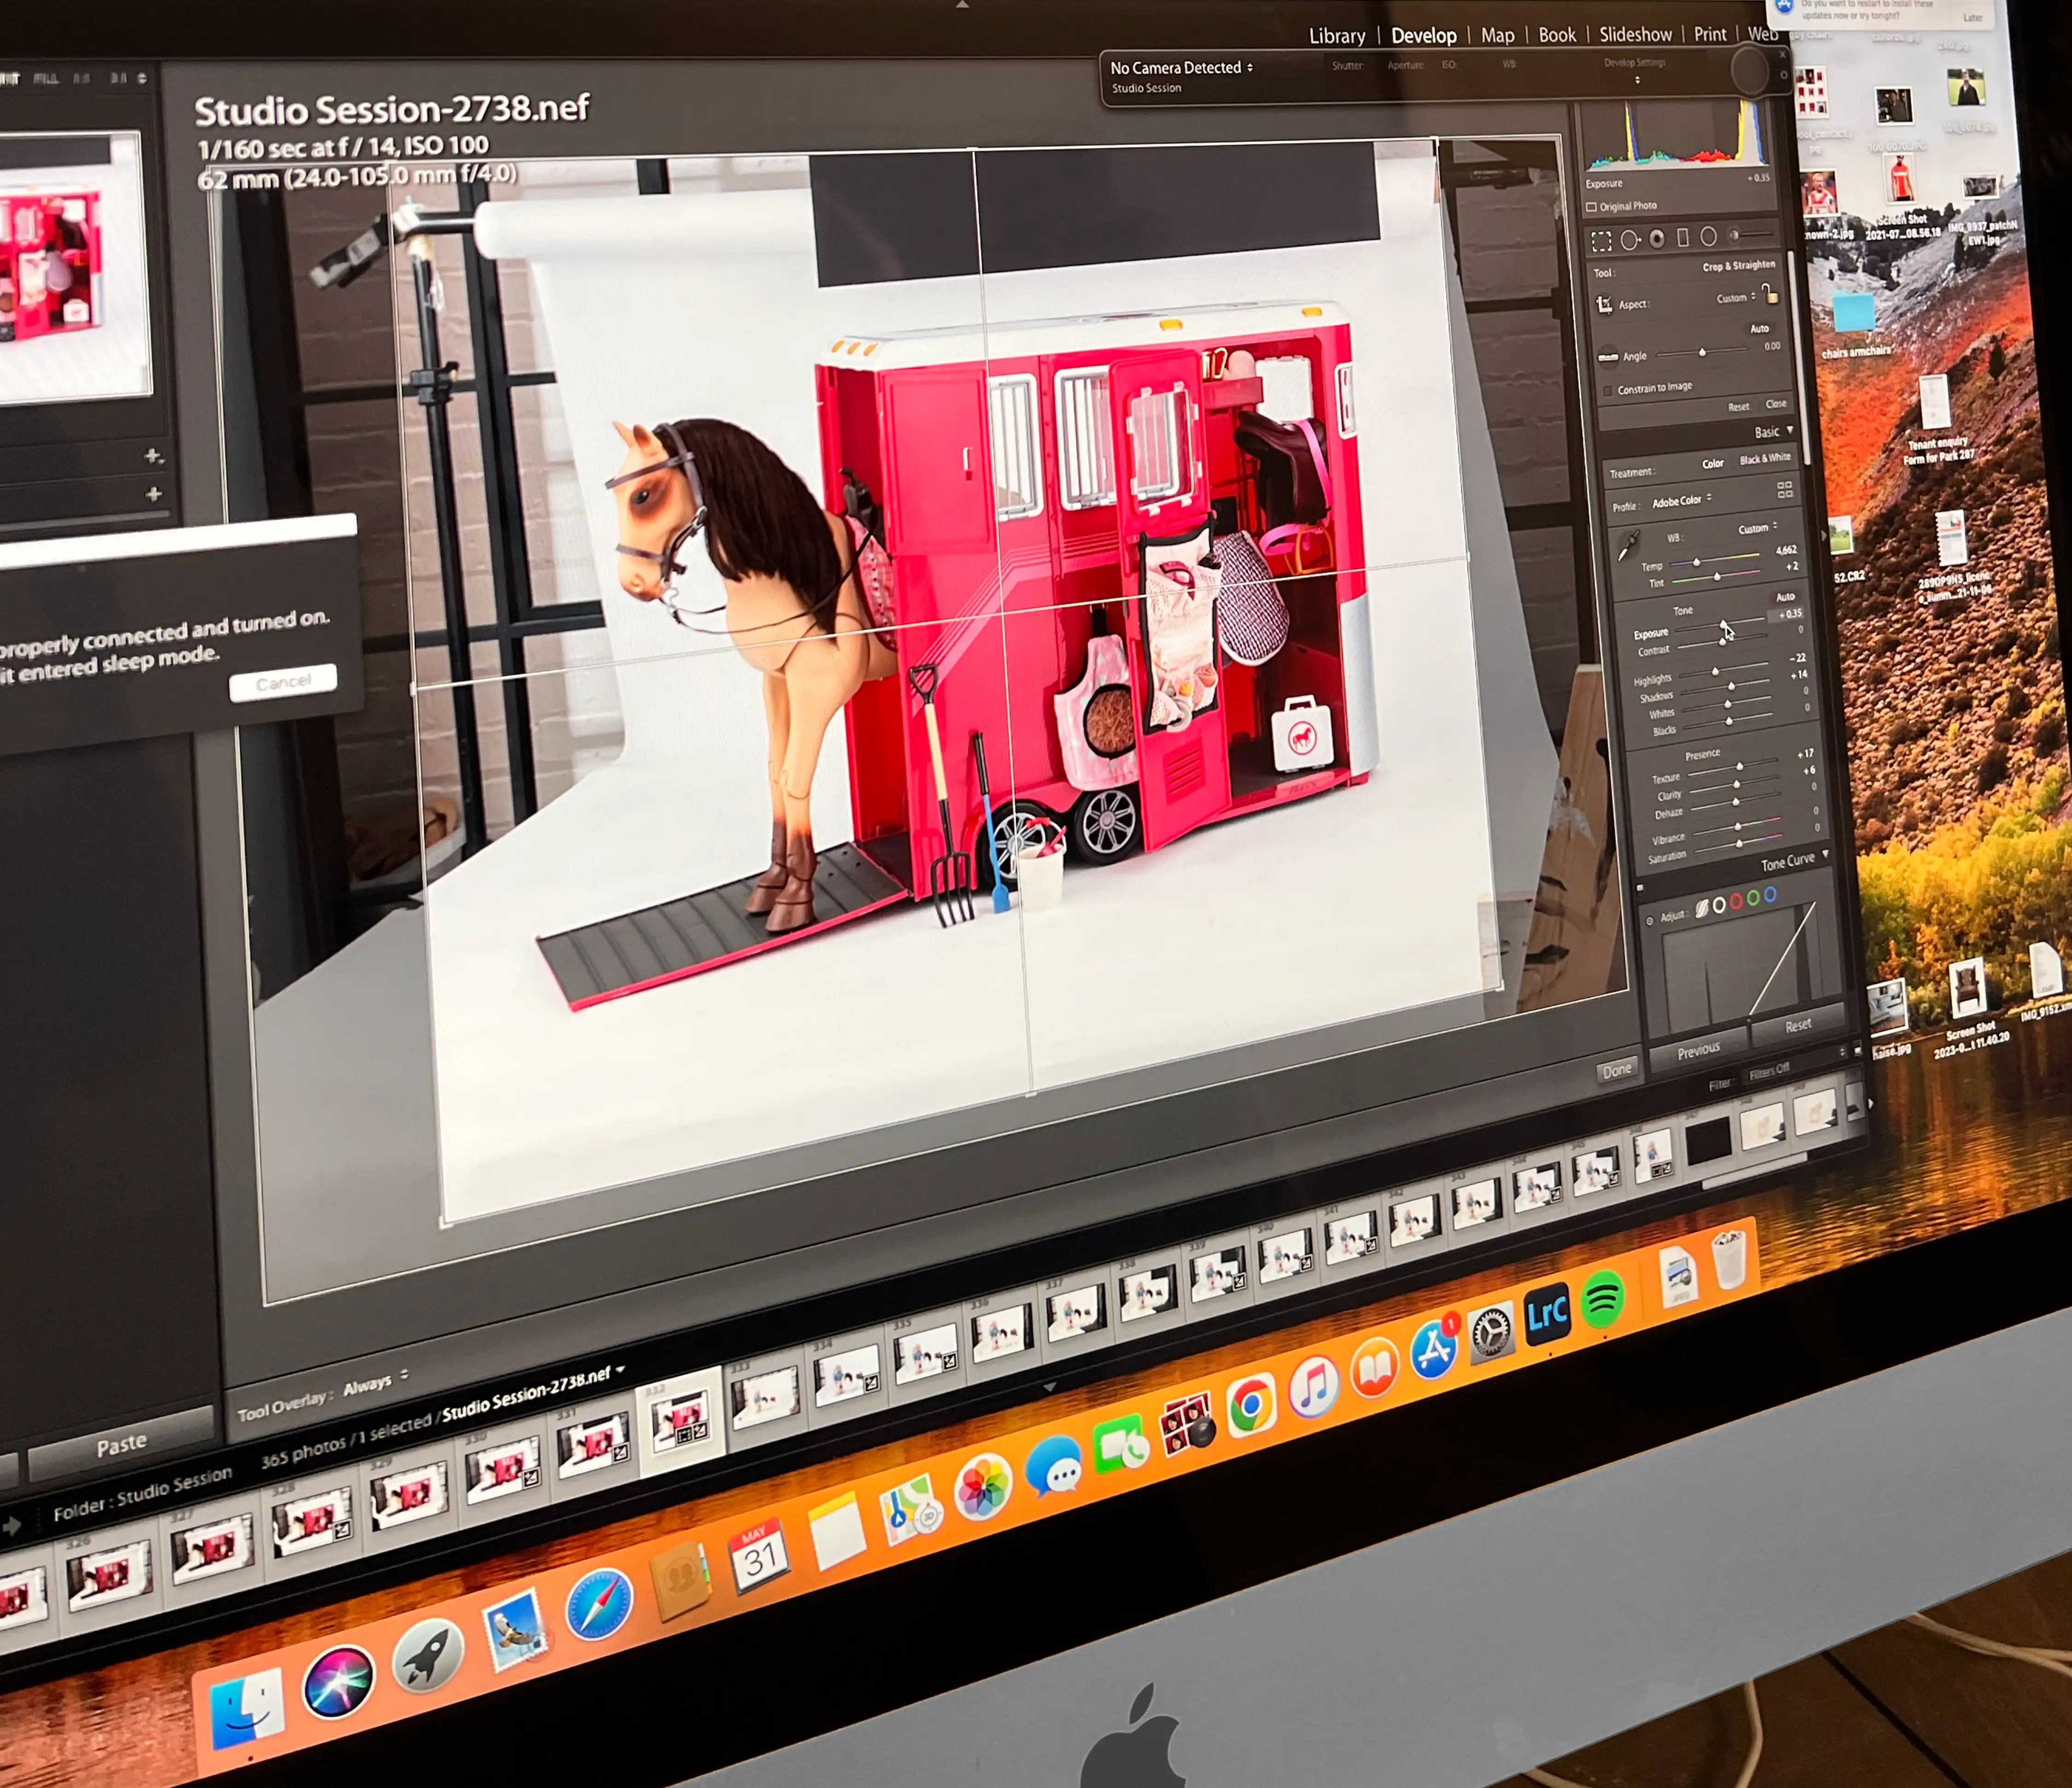
Task: Click the Previous button
Action: (x=1698, y=1050)
